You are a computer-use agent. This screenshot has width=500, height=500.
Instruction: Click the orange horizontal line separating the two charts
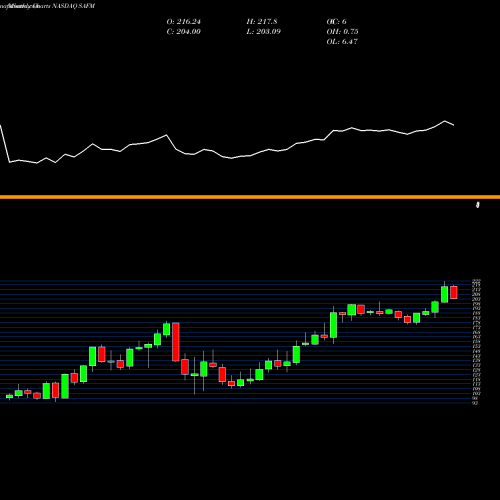pyautogui.click(x=250, y=197)
